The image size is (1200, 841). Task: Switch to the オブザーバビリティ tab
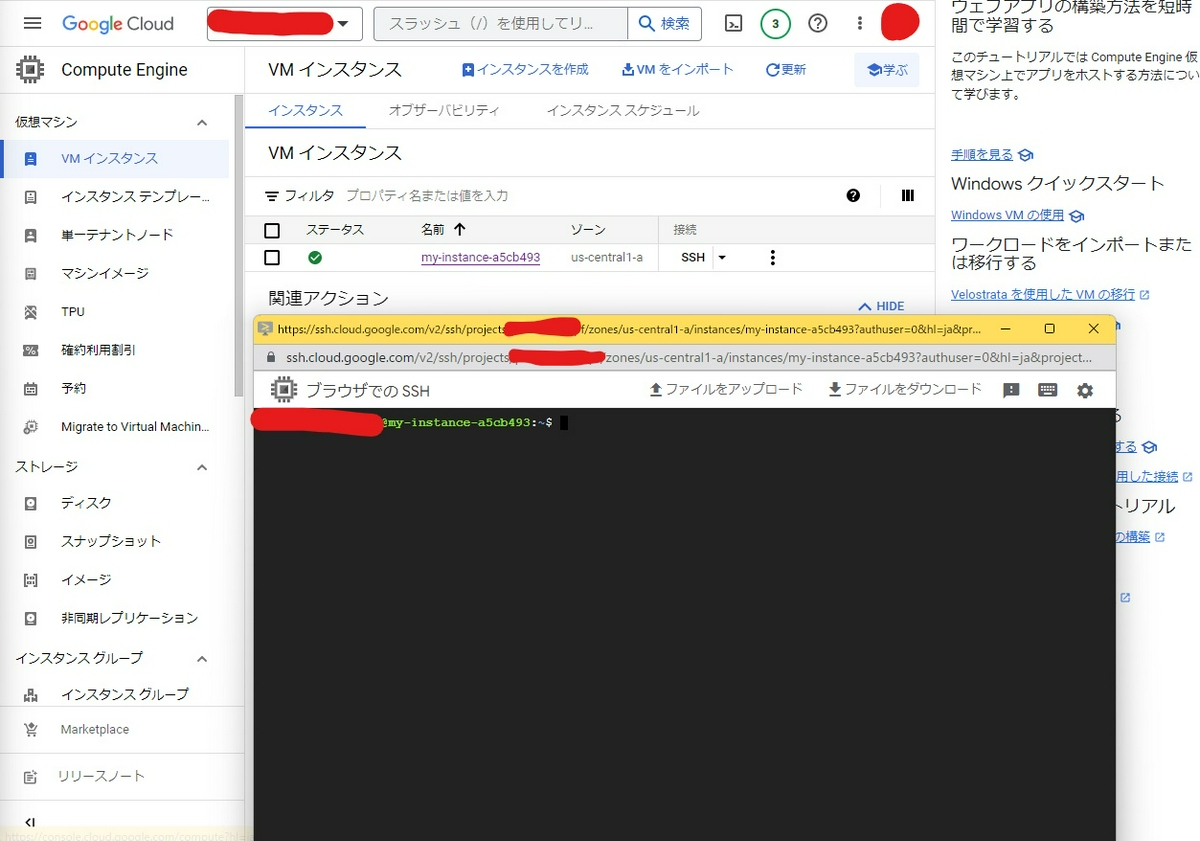pos(444,110)
